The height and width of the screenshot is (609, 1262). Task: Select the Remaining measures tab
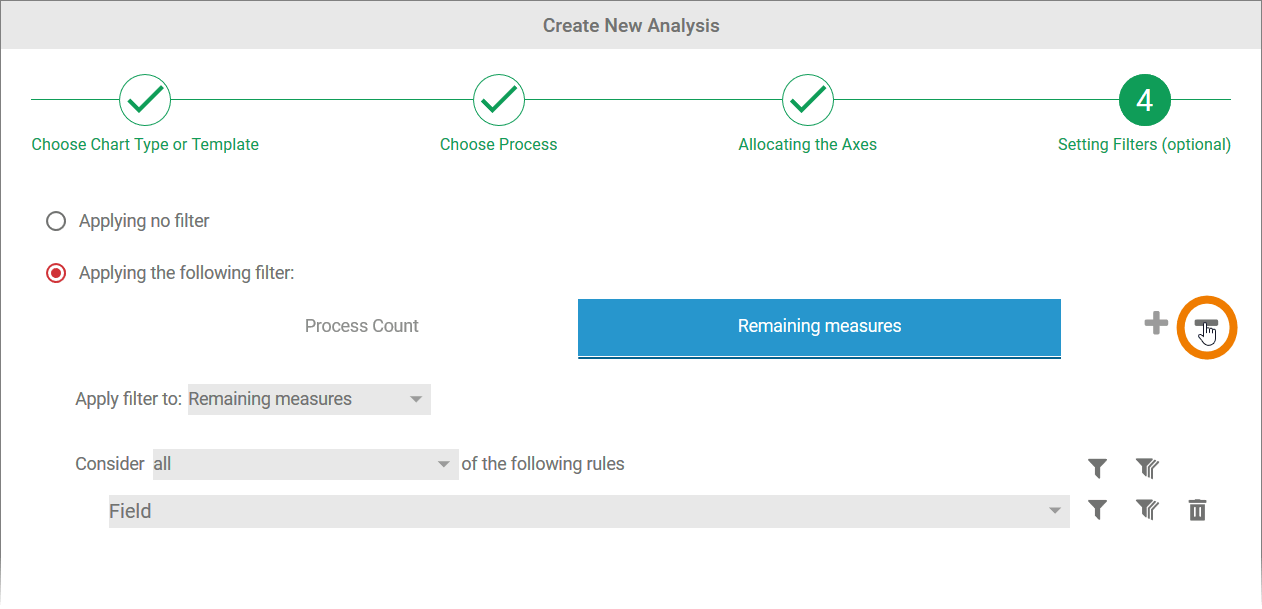click(x=819, y=326)
